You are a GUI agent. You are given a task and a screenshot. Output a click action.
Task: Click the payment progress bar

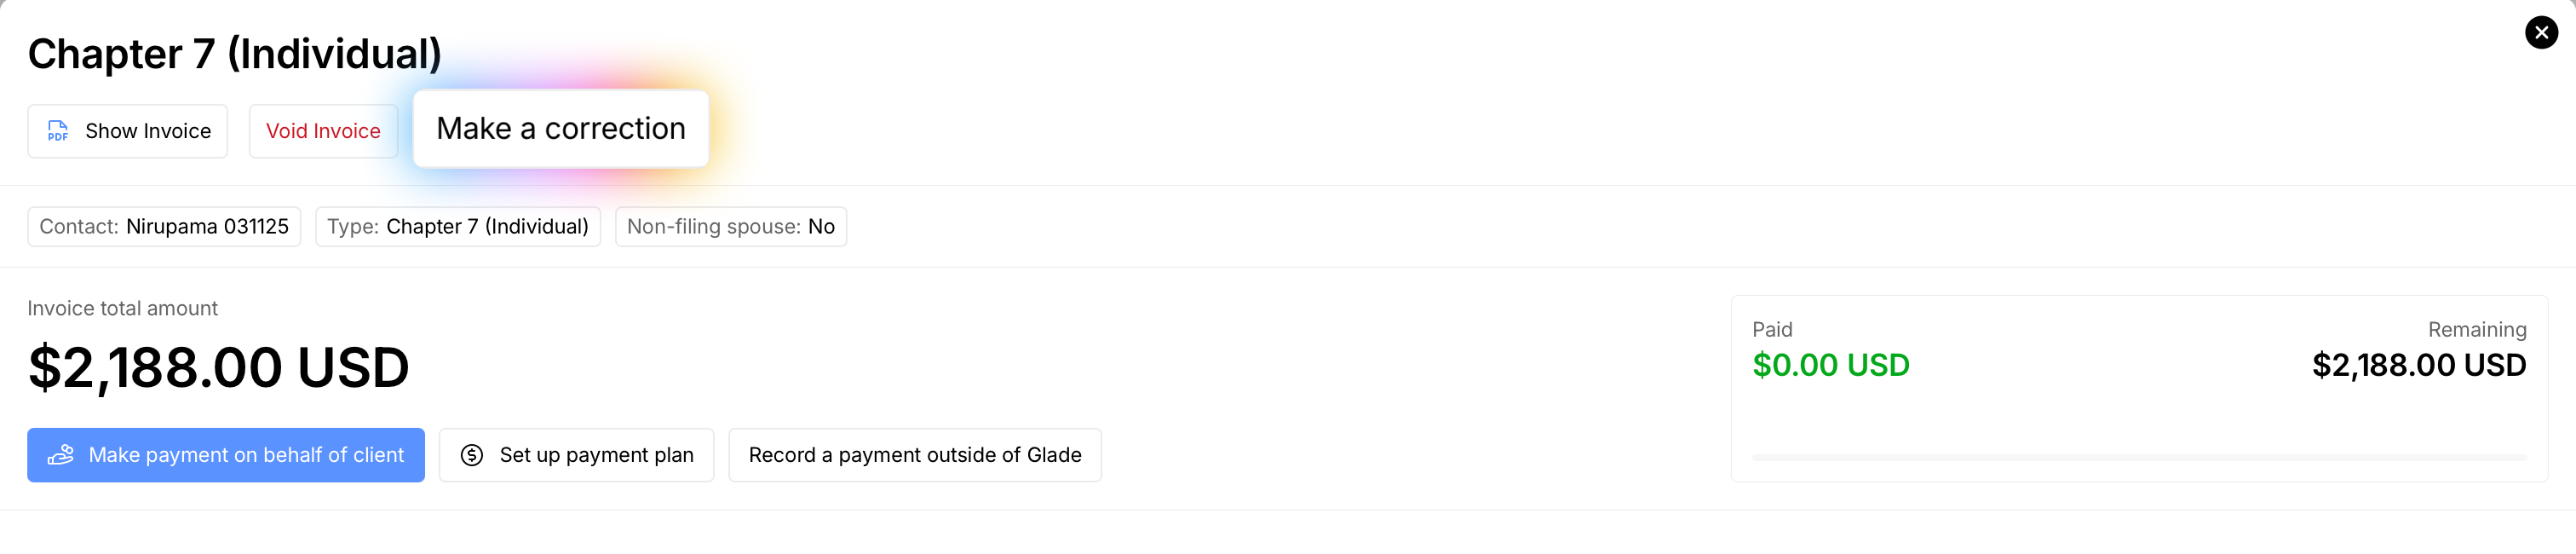2138,457
